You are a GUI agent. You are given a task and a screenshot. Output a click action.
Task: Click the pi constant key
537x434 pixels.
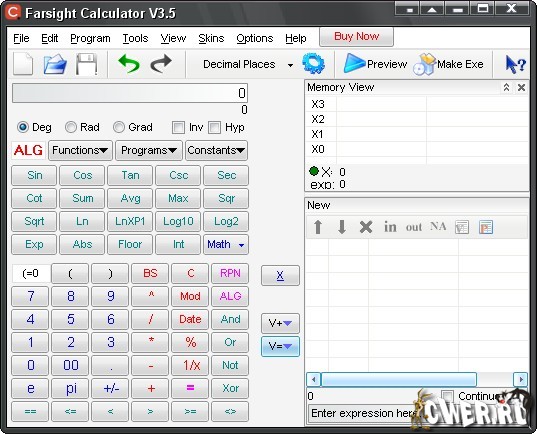pos(71,388)
